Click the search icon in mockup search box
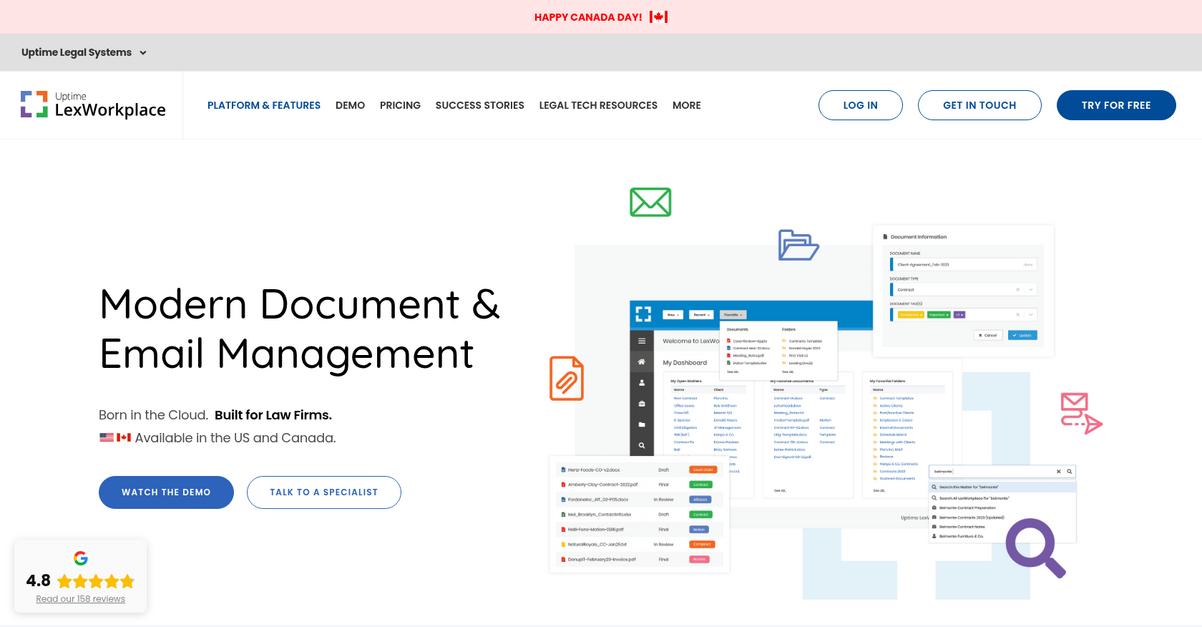This screenshot has width=1202, height=627. click(1069, 471)
